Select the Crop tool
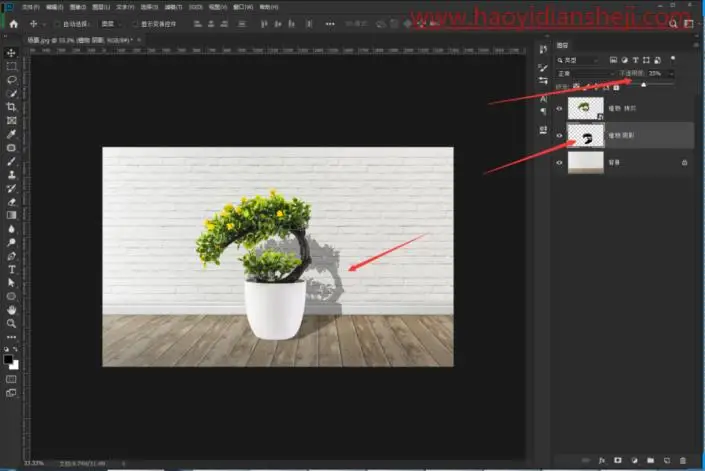 click(x=11, y=107)
